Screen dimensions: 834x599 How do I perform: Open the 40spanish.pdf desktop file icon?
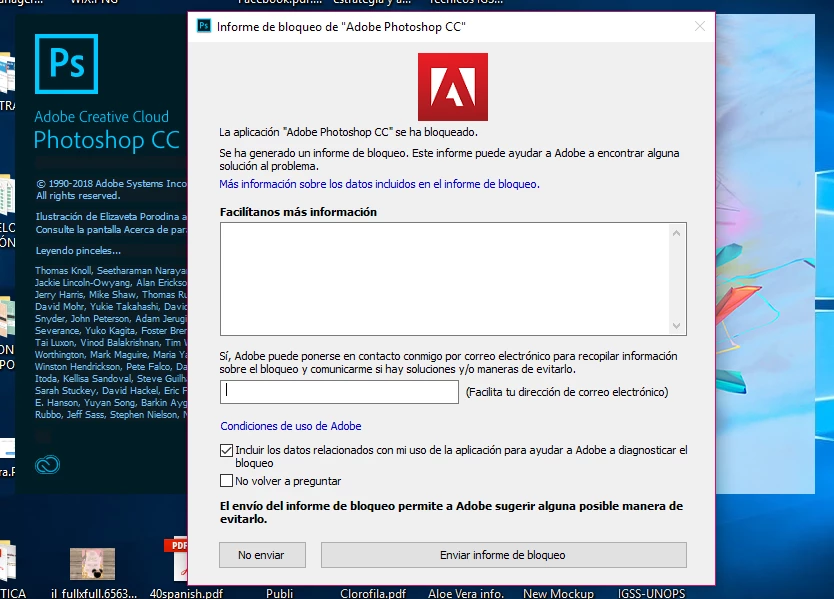pyautogui.click(x=178, y=559)
